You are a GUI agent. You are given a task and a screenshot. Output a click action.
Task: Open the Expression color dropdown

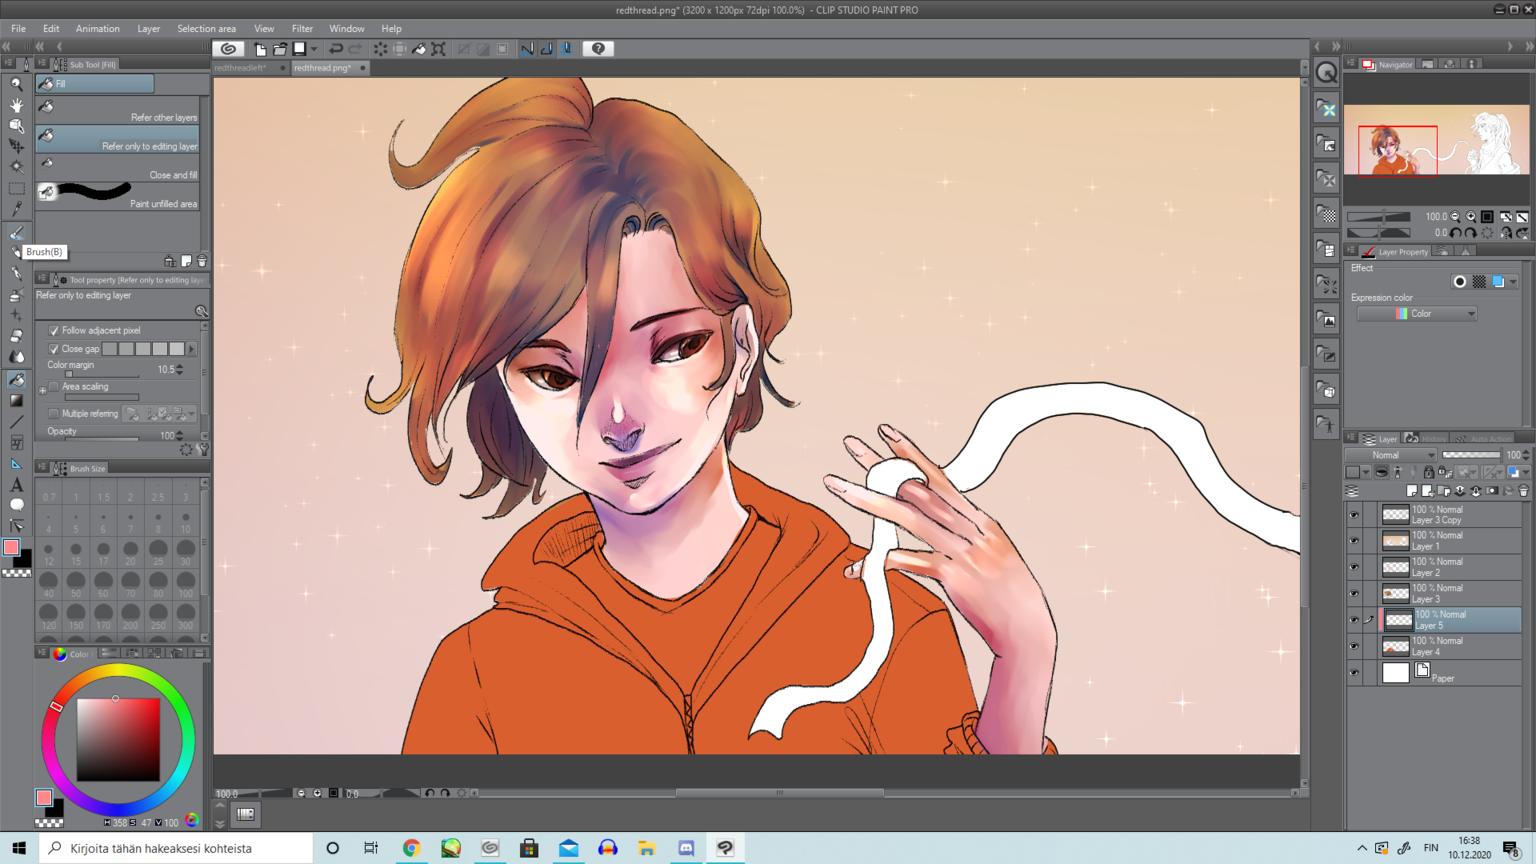point(1416,314)
